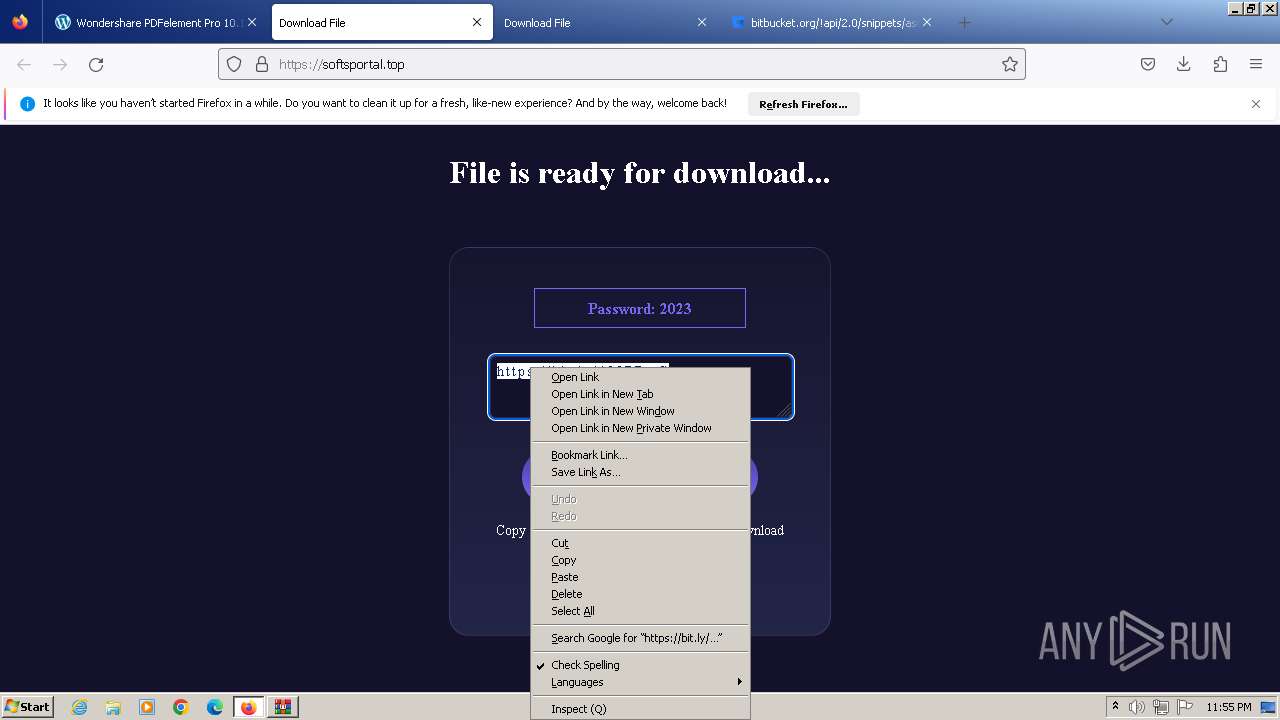Viewport: 1280px width, 720px height.
Task: Click the Password: 2023 box
Action: pos(640,308)
